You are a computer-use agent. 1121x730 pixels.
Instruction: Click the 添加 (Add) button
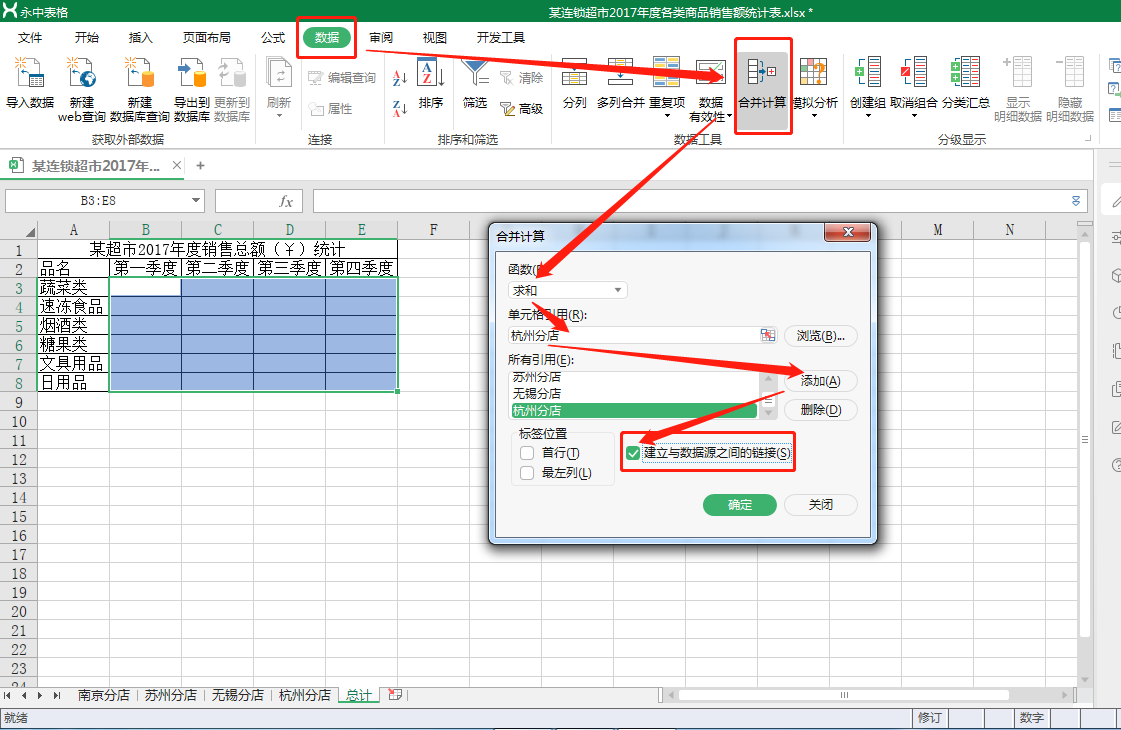click(x=820, y=381)
